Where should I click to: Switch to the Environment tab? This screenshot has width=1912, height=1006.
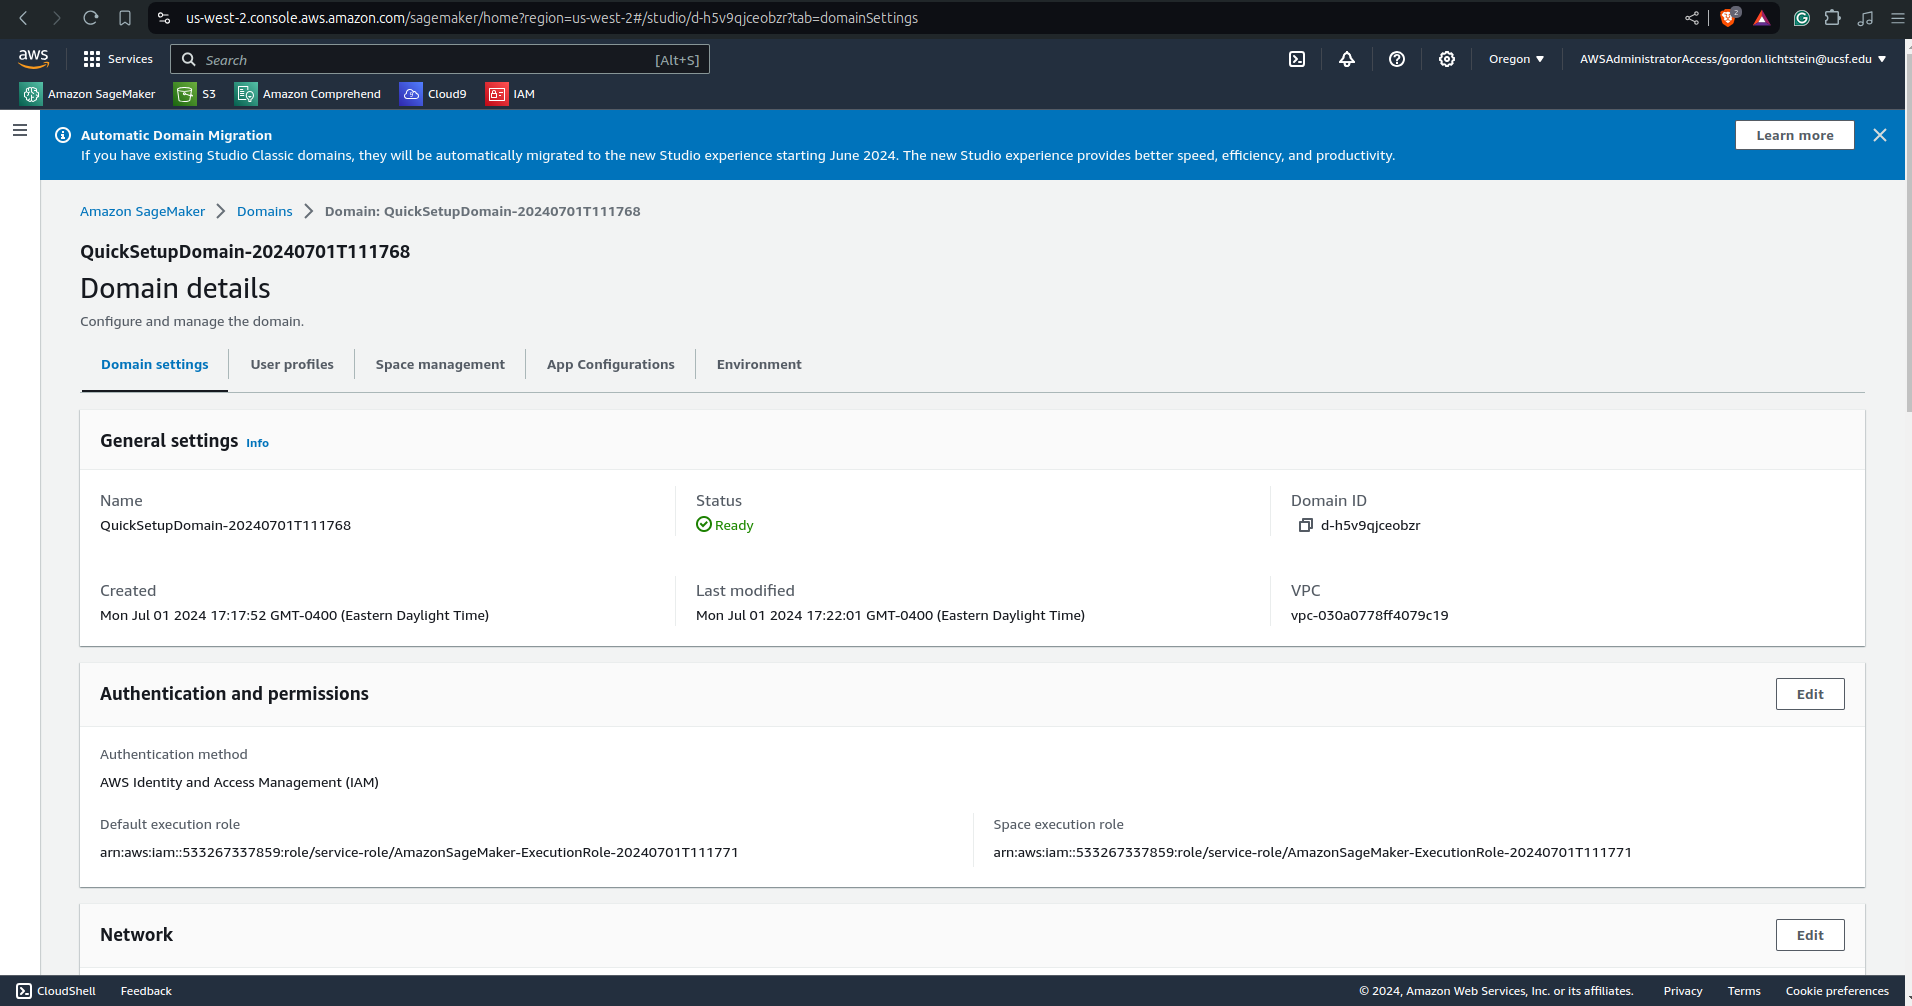759,365
